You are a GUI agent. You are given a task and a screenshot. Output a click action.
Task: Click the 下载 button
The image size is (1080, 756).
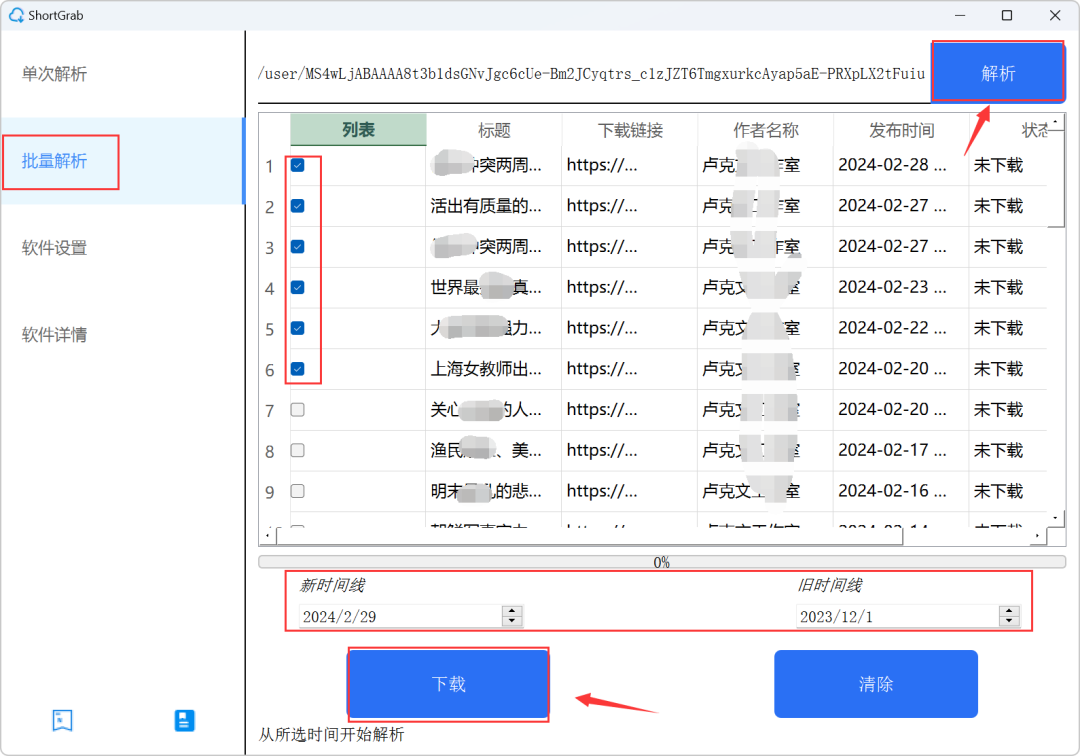pos(448,684)
